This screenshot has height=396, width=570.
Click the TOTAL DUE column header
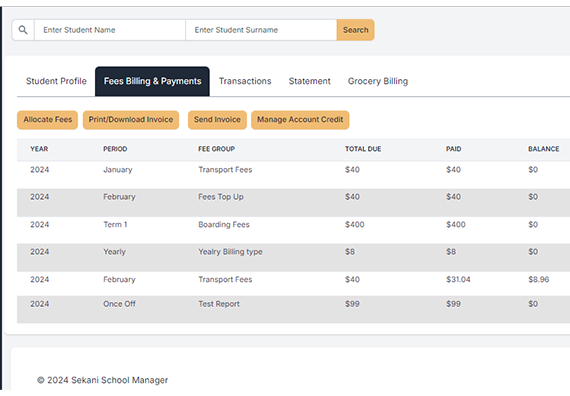(363, 149)
